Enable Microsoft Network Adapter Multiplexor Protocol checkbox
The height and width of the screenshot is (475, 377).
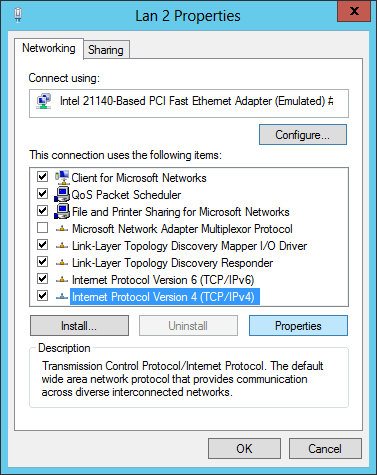tap(42, 228)
